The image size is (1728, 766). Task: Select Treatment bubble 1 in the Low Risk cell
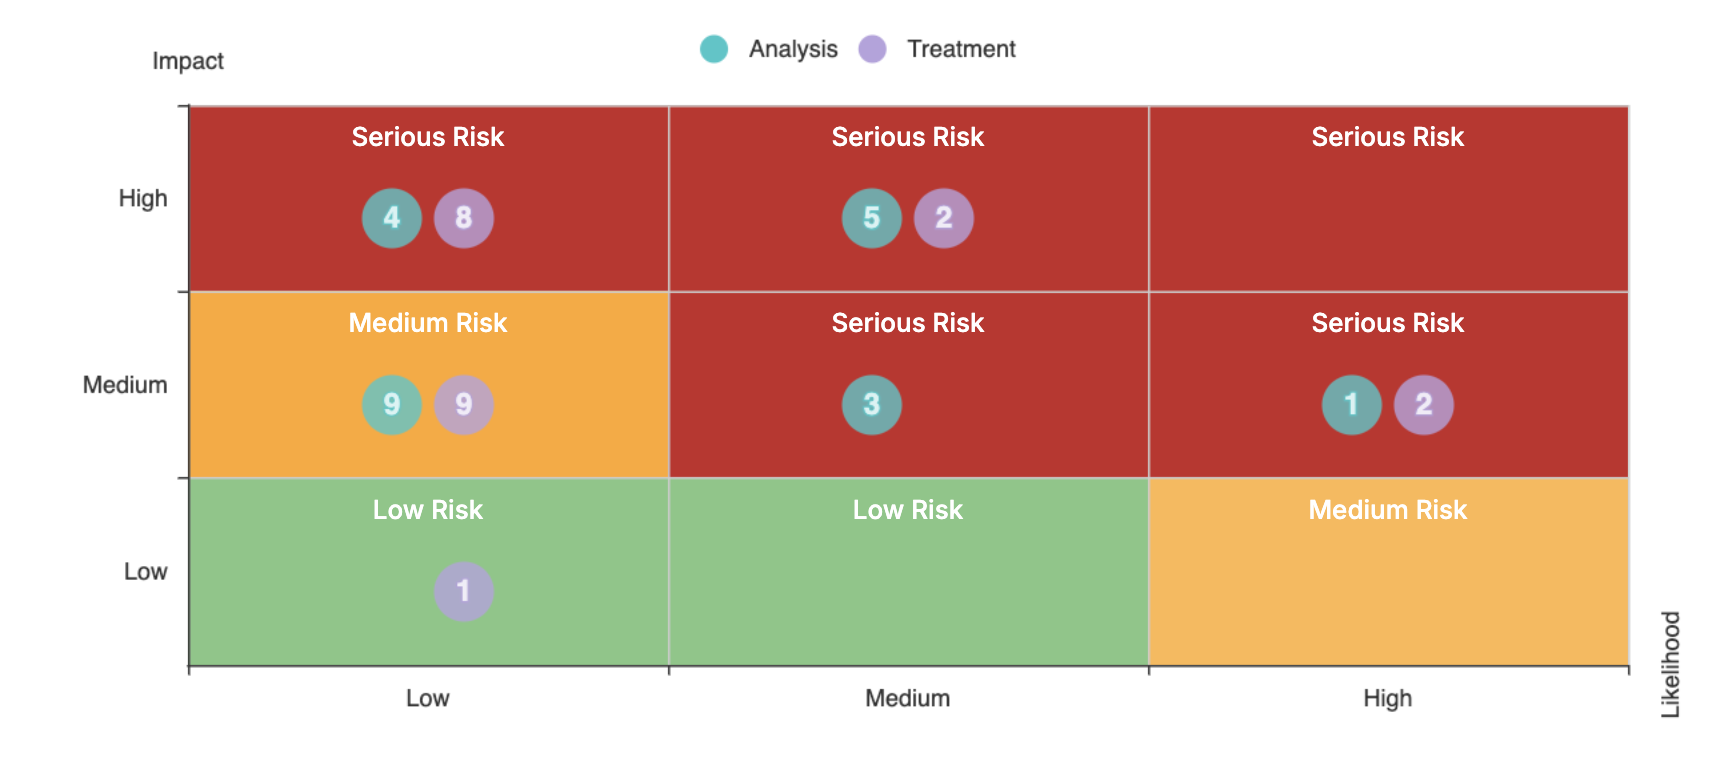click(x=463, y=591)
